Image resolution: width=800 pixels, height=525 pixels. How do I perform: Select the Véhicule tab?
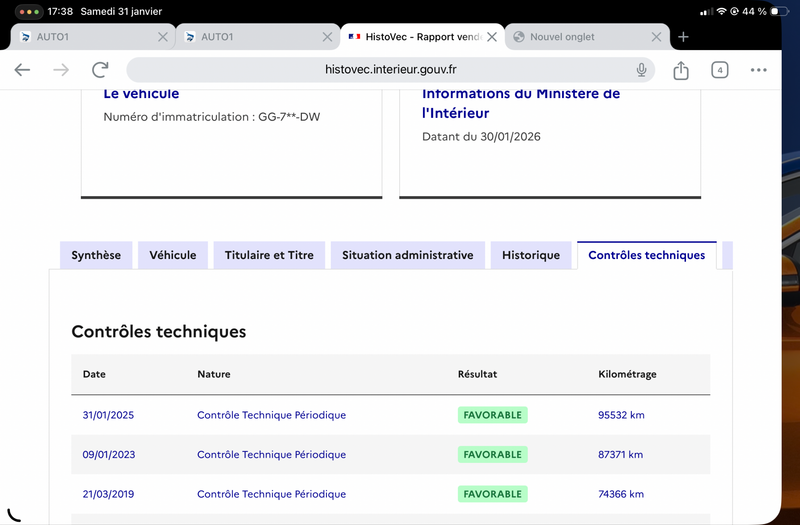click(173, 255)
